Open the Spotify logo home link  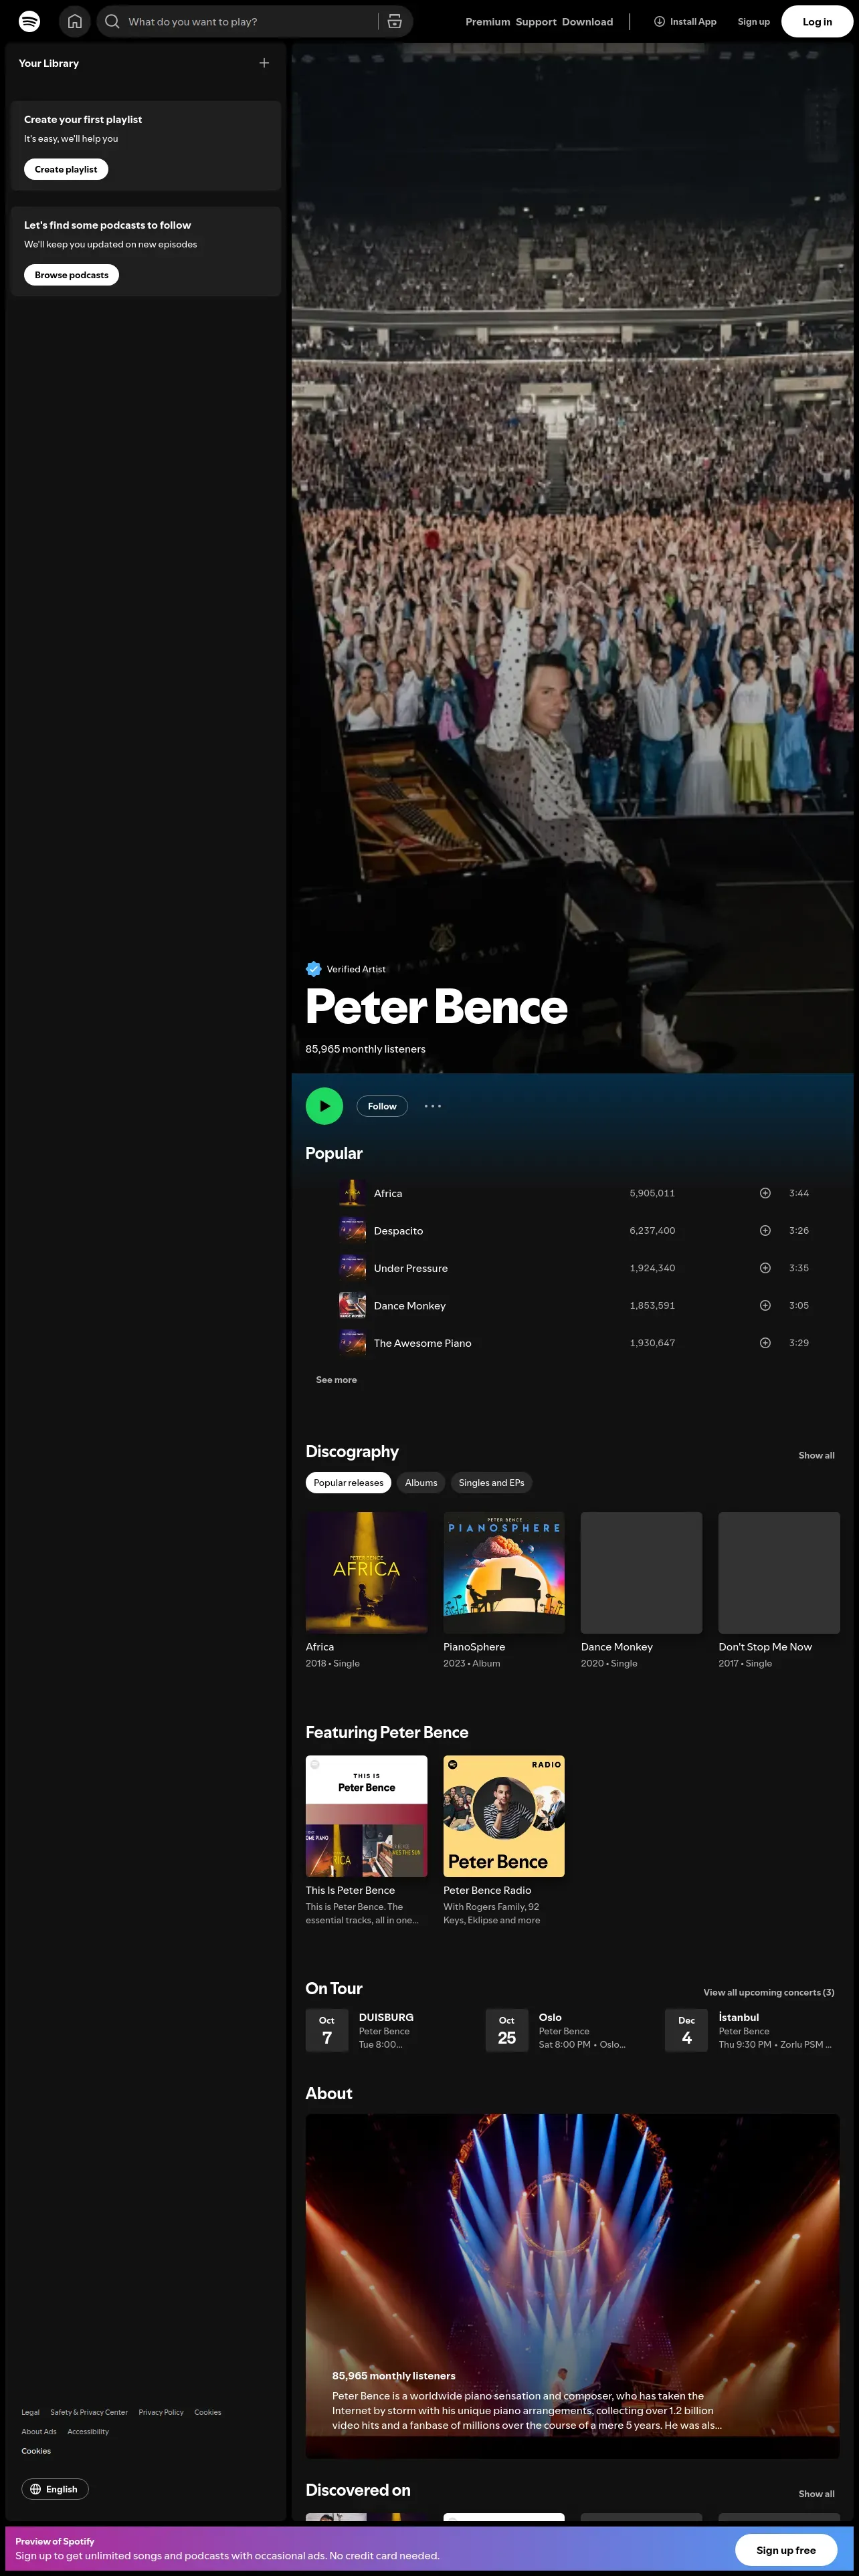coord(30,21)
